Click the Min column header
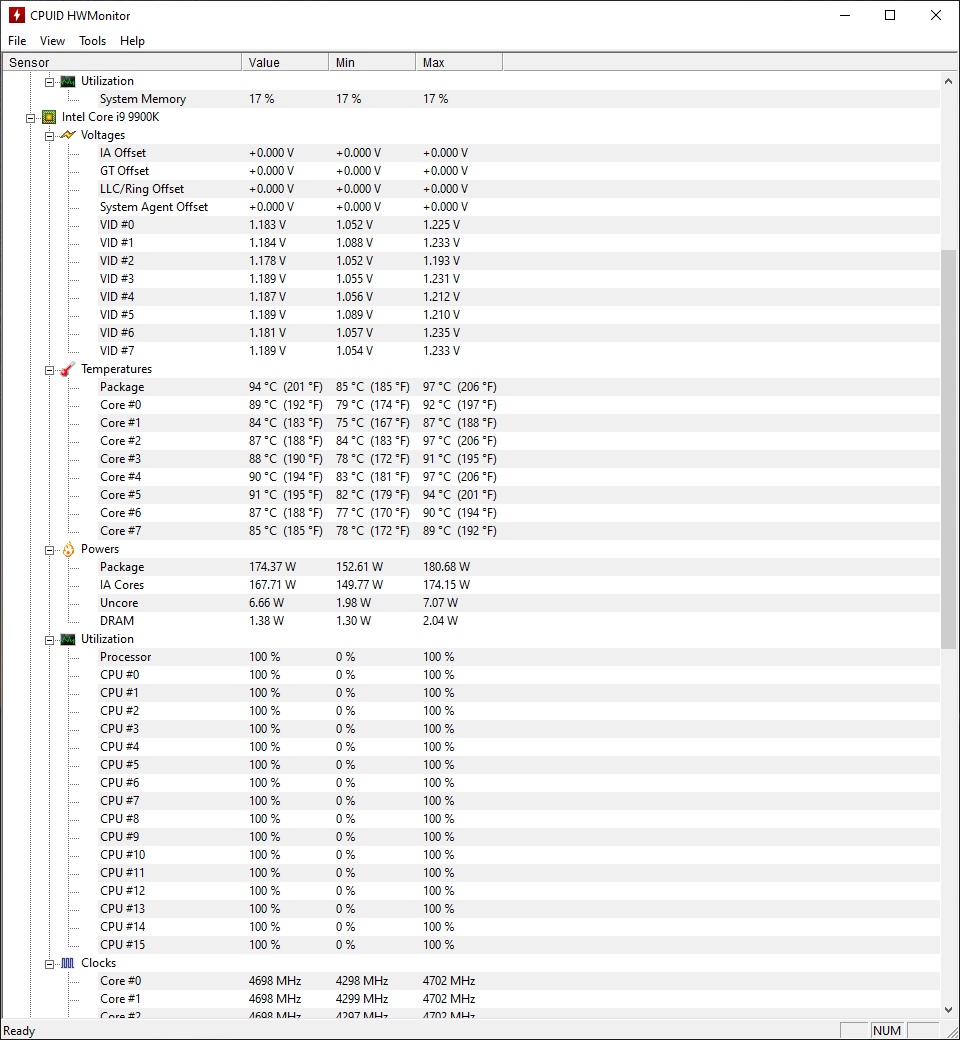960x1040 pixels. coord(372,62)
